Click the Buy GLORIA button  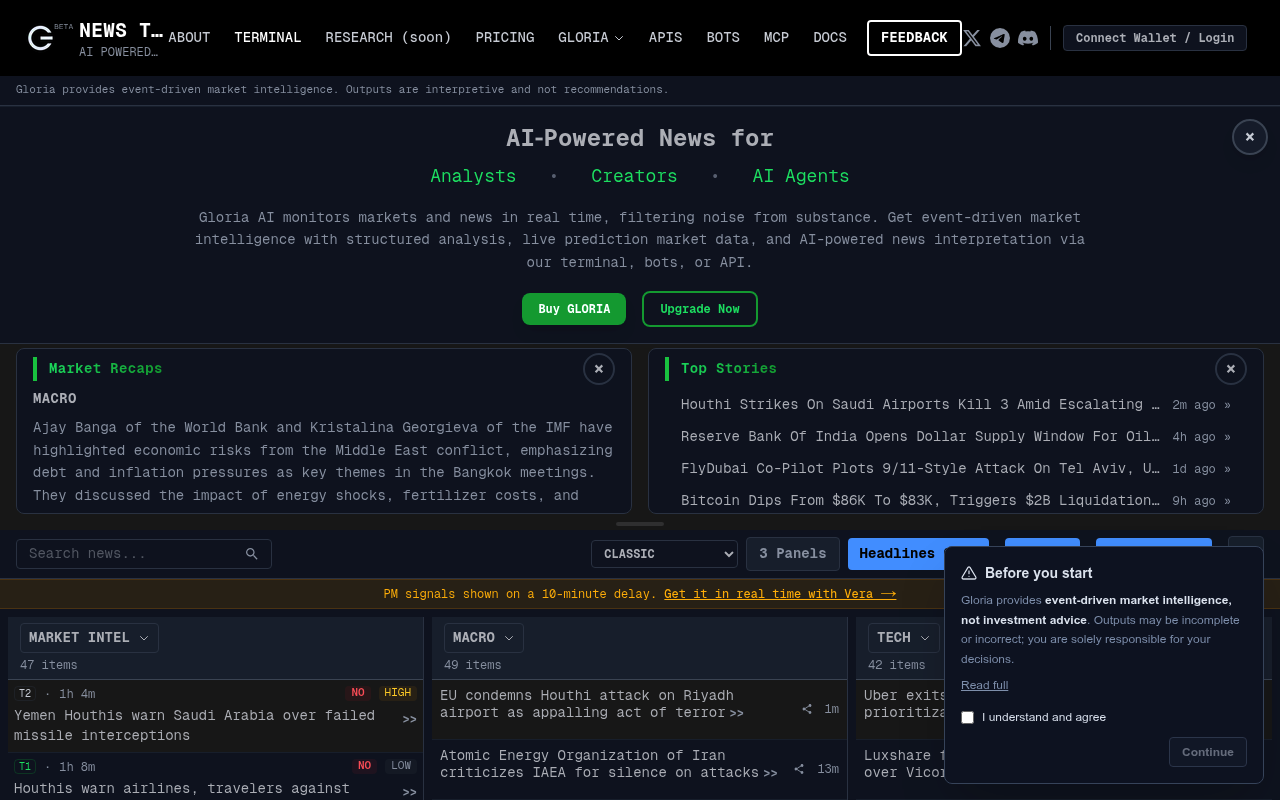pos(574,309)
